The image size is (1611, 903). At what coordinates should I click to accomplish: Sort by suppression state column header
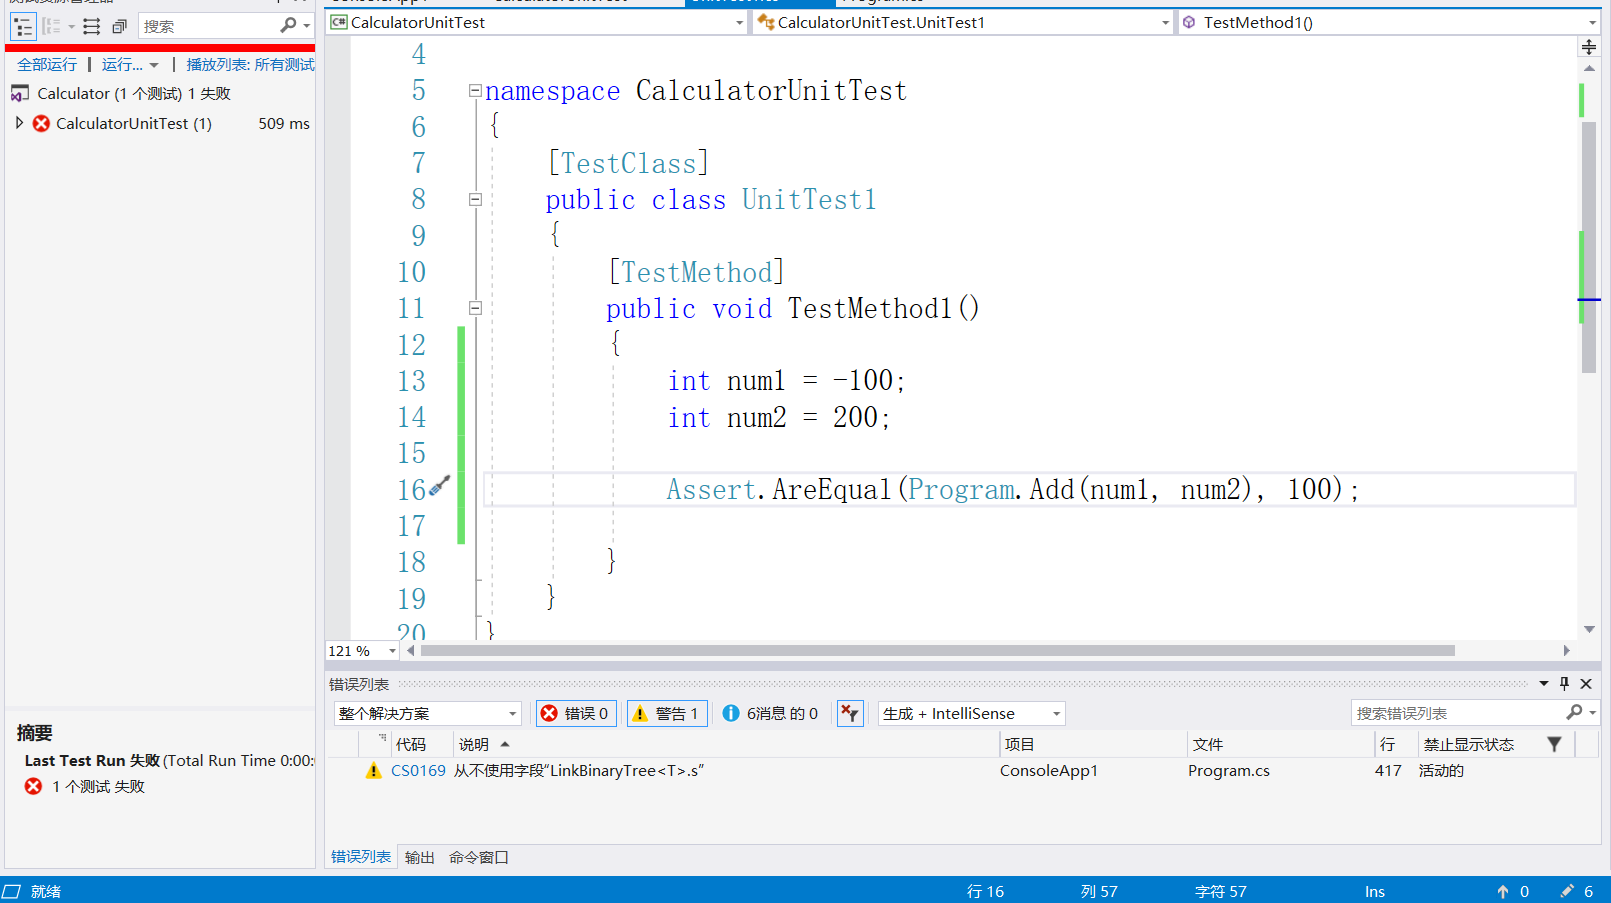tap(1468, 745)
